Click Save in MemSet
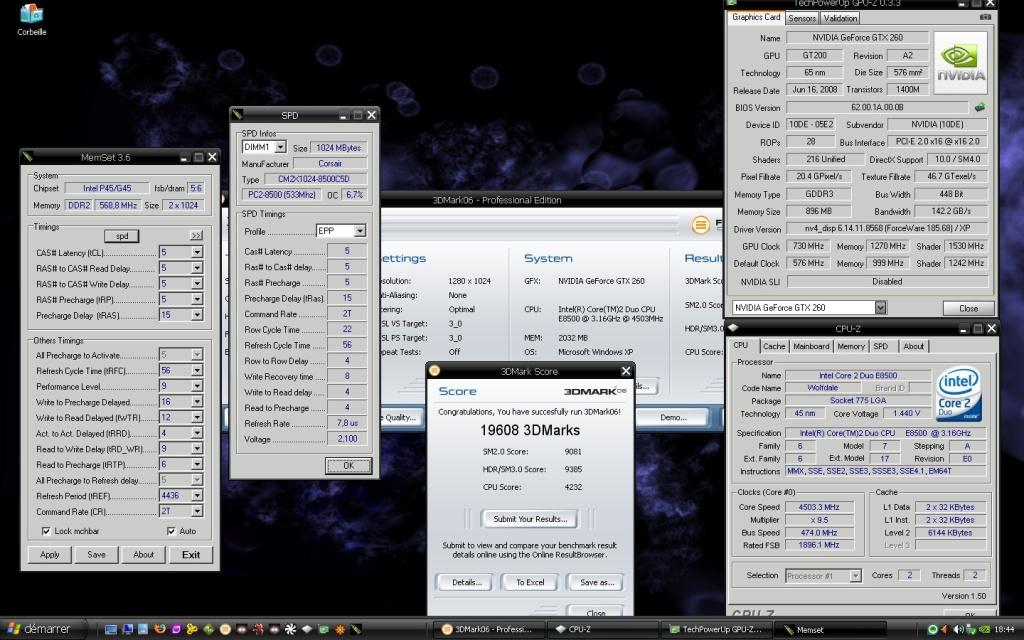This screenshot has width=1024, height=640. tap(96, 554)
